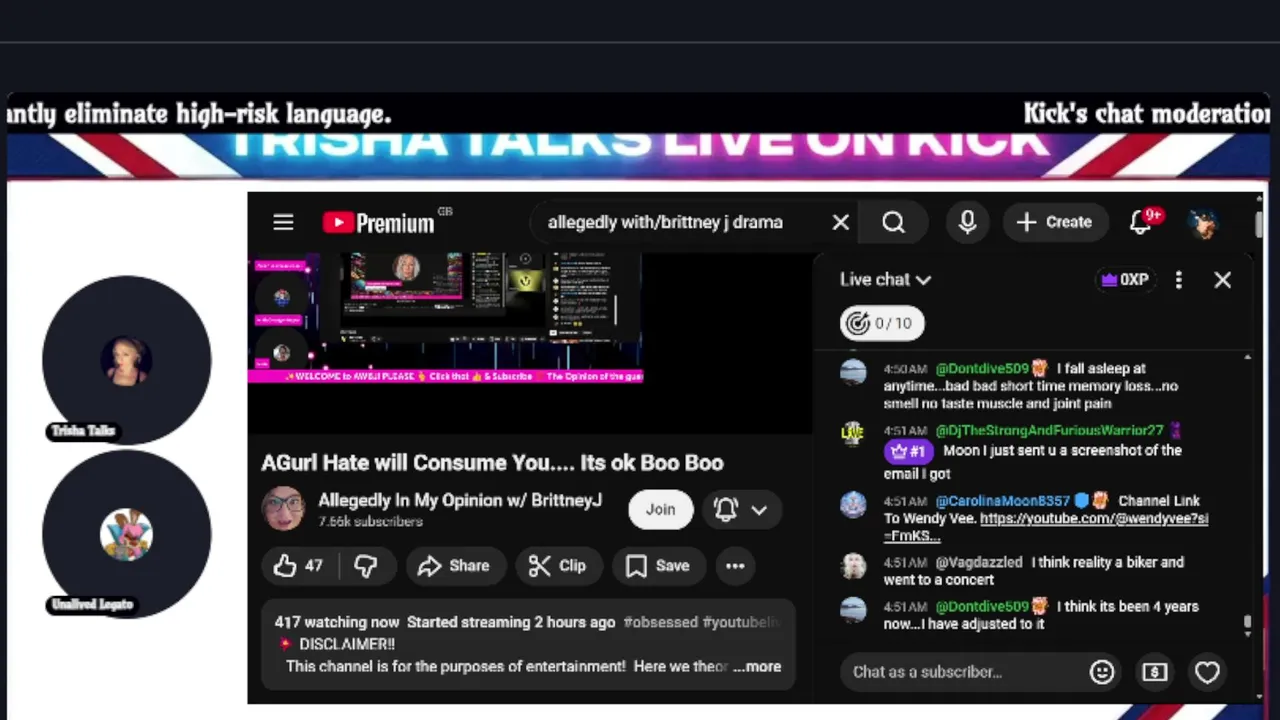Open the emoji picker in chat
The image size is (1280, 720).
[x=1102, y=672]
